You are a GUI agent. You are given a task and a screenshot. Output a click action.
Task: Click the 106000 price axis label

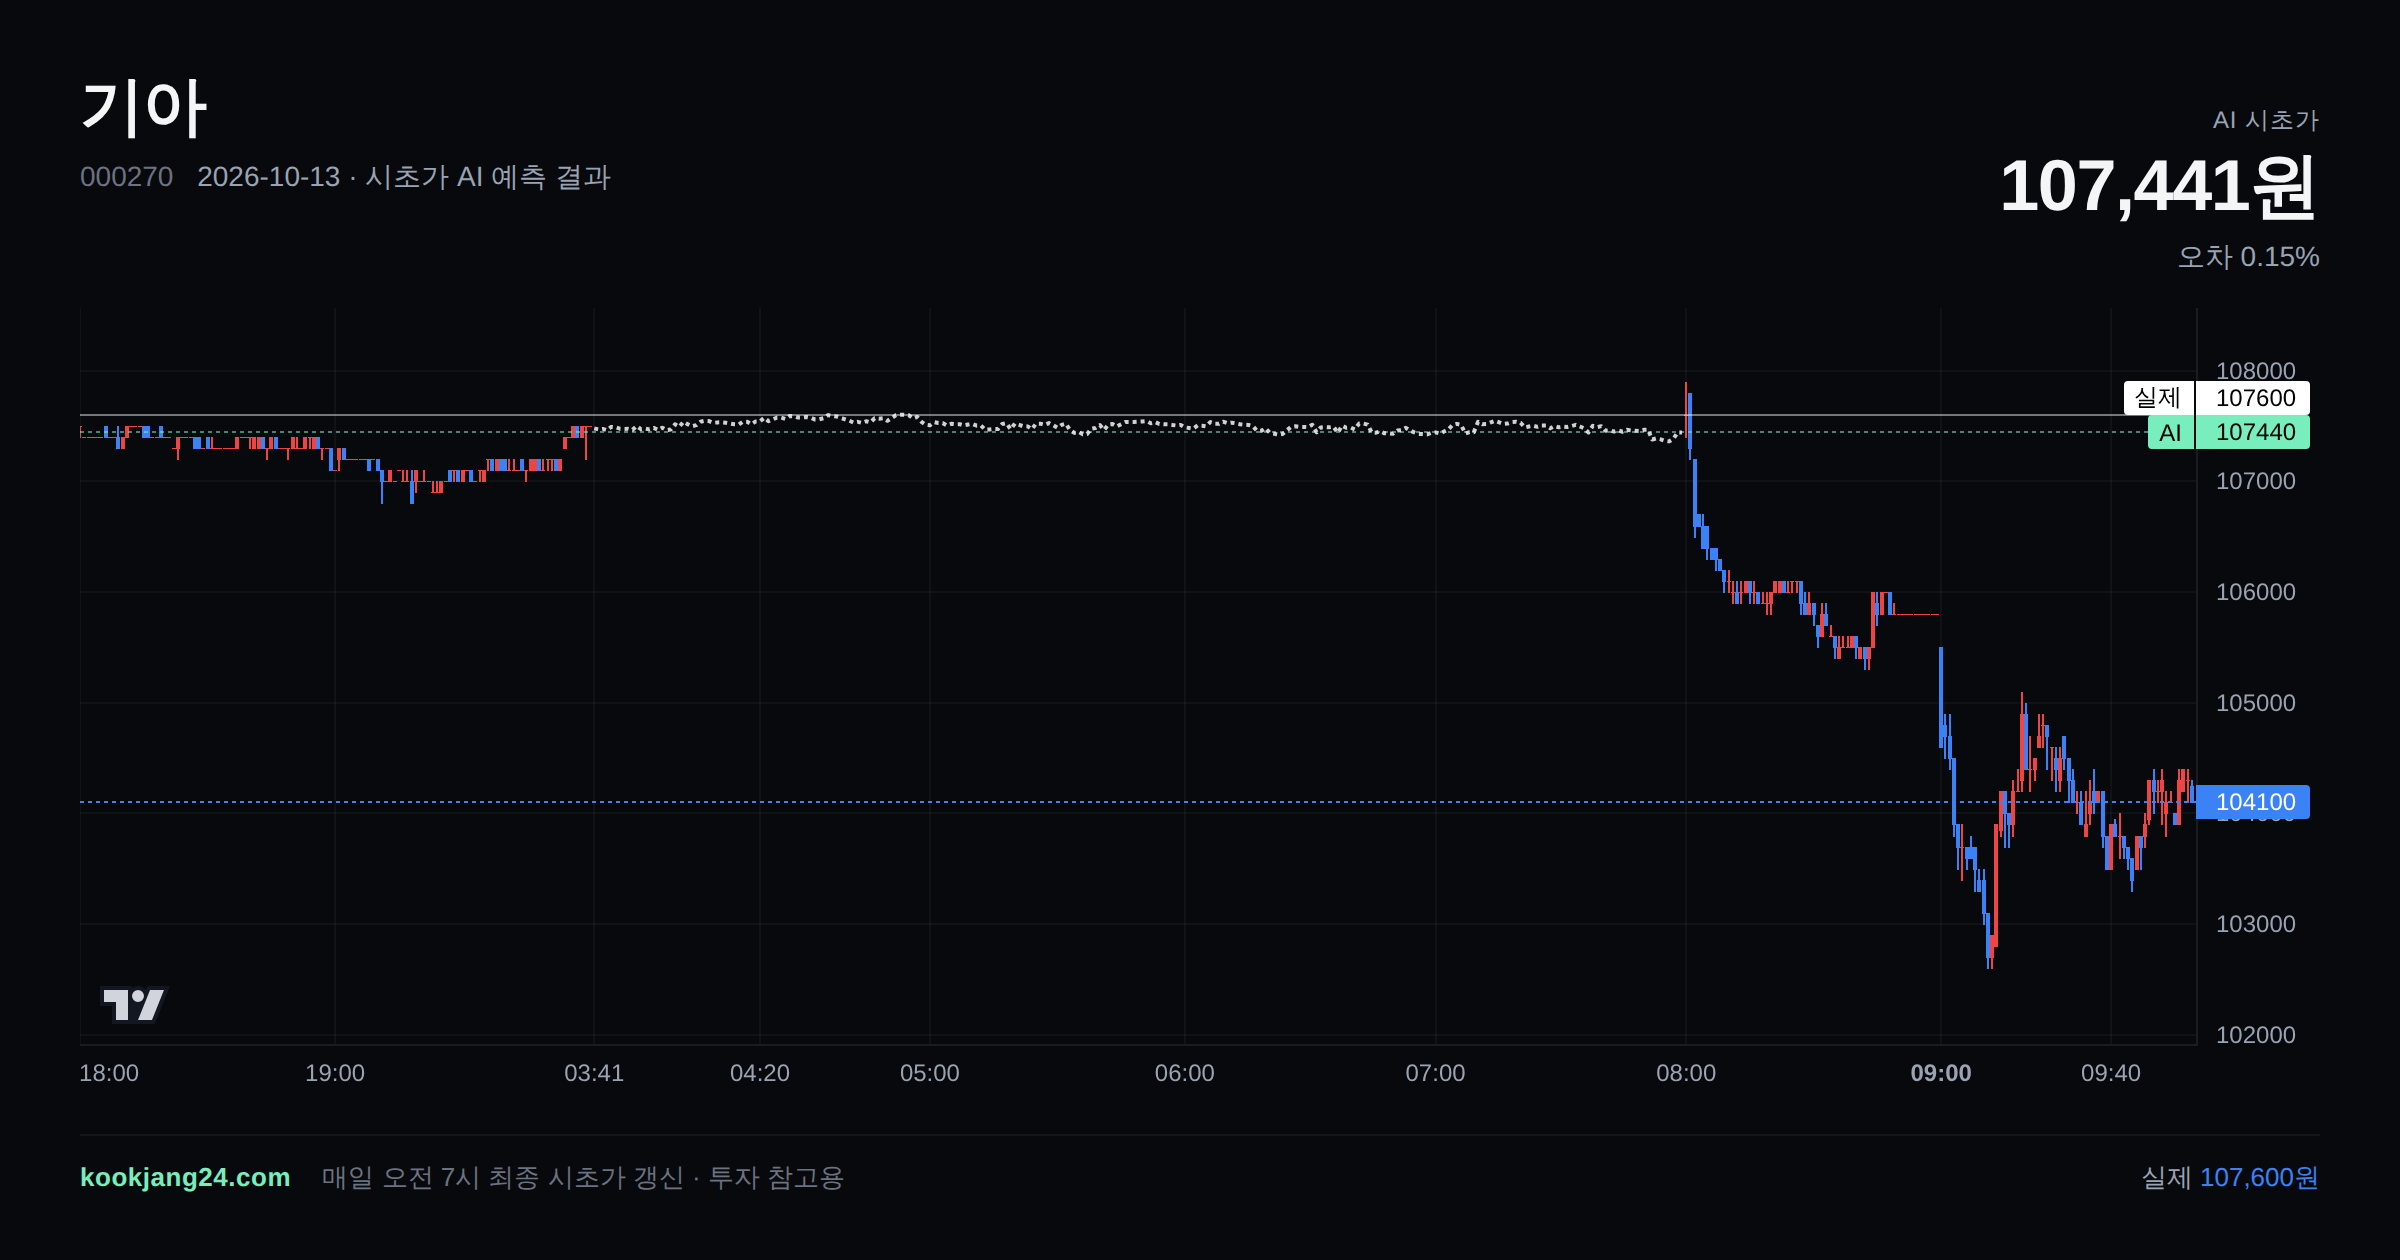coord(2256,592)
